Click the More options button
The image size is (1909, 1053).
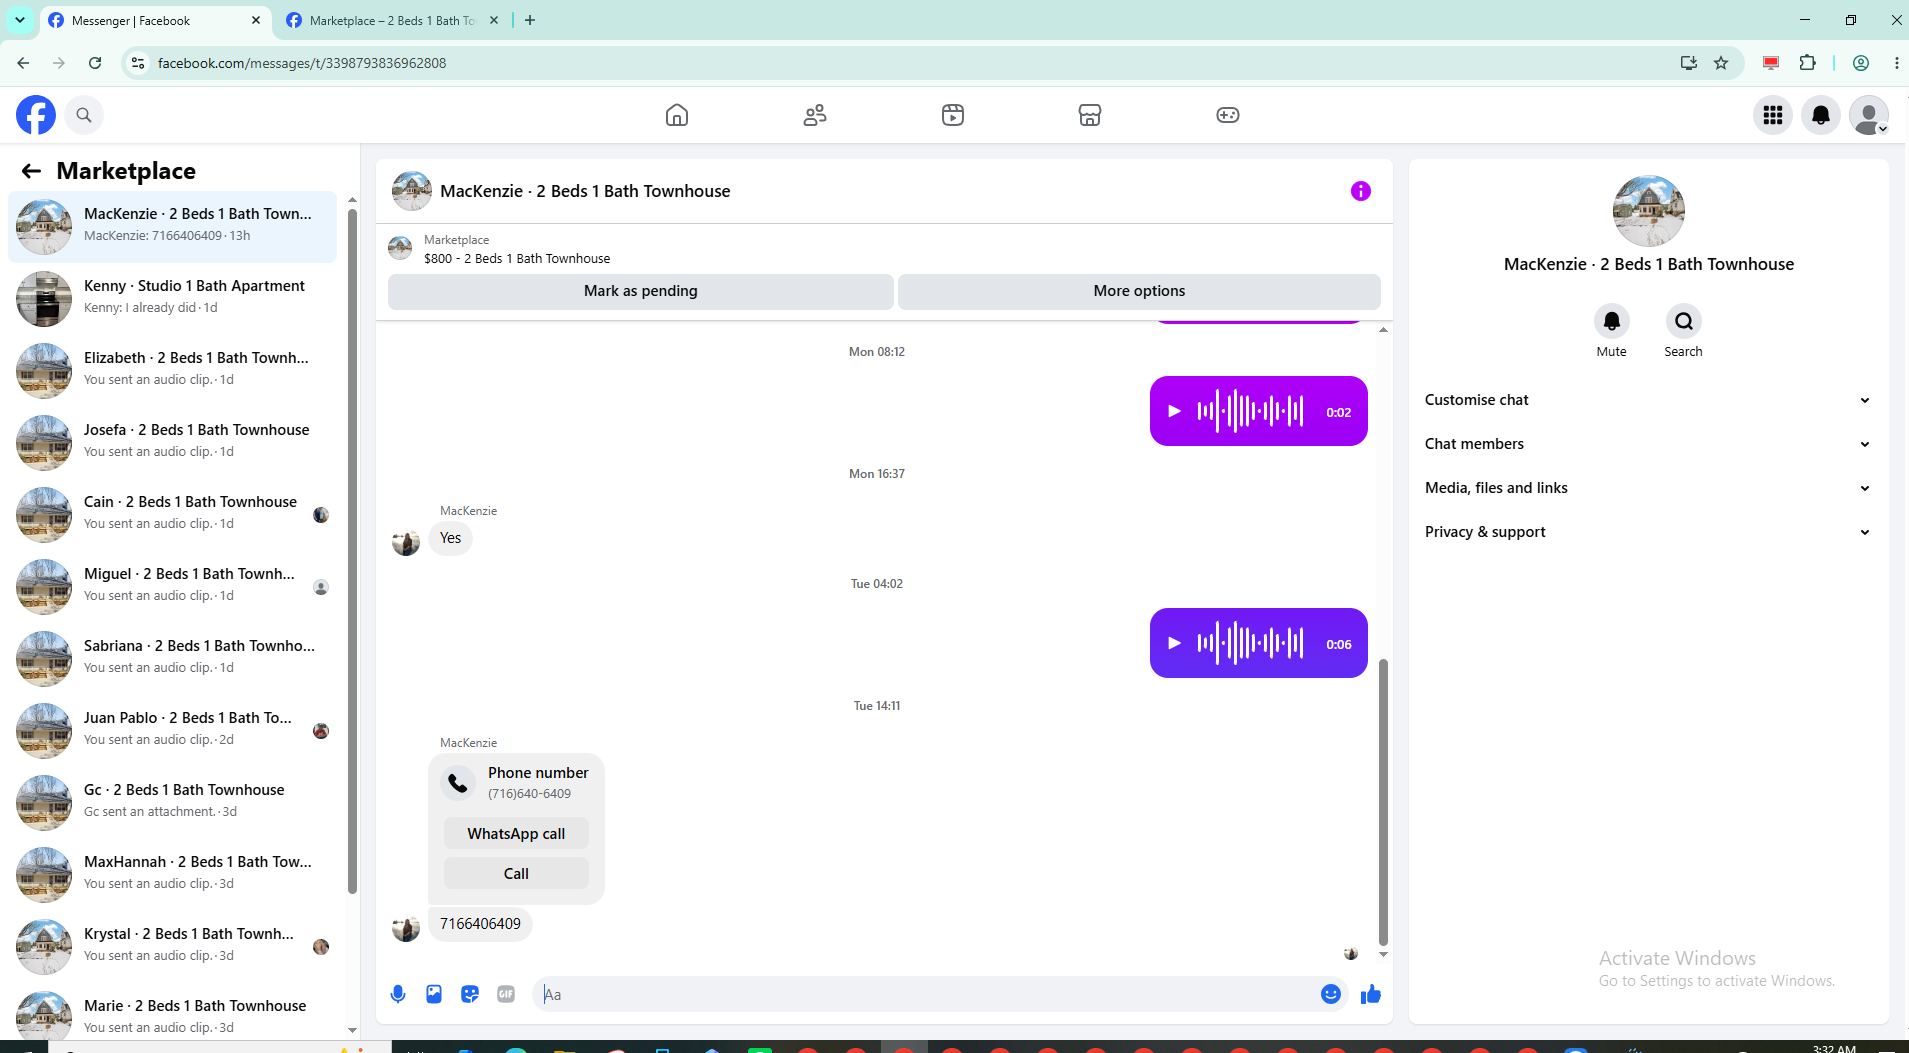[1139, 291]
